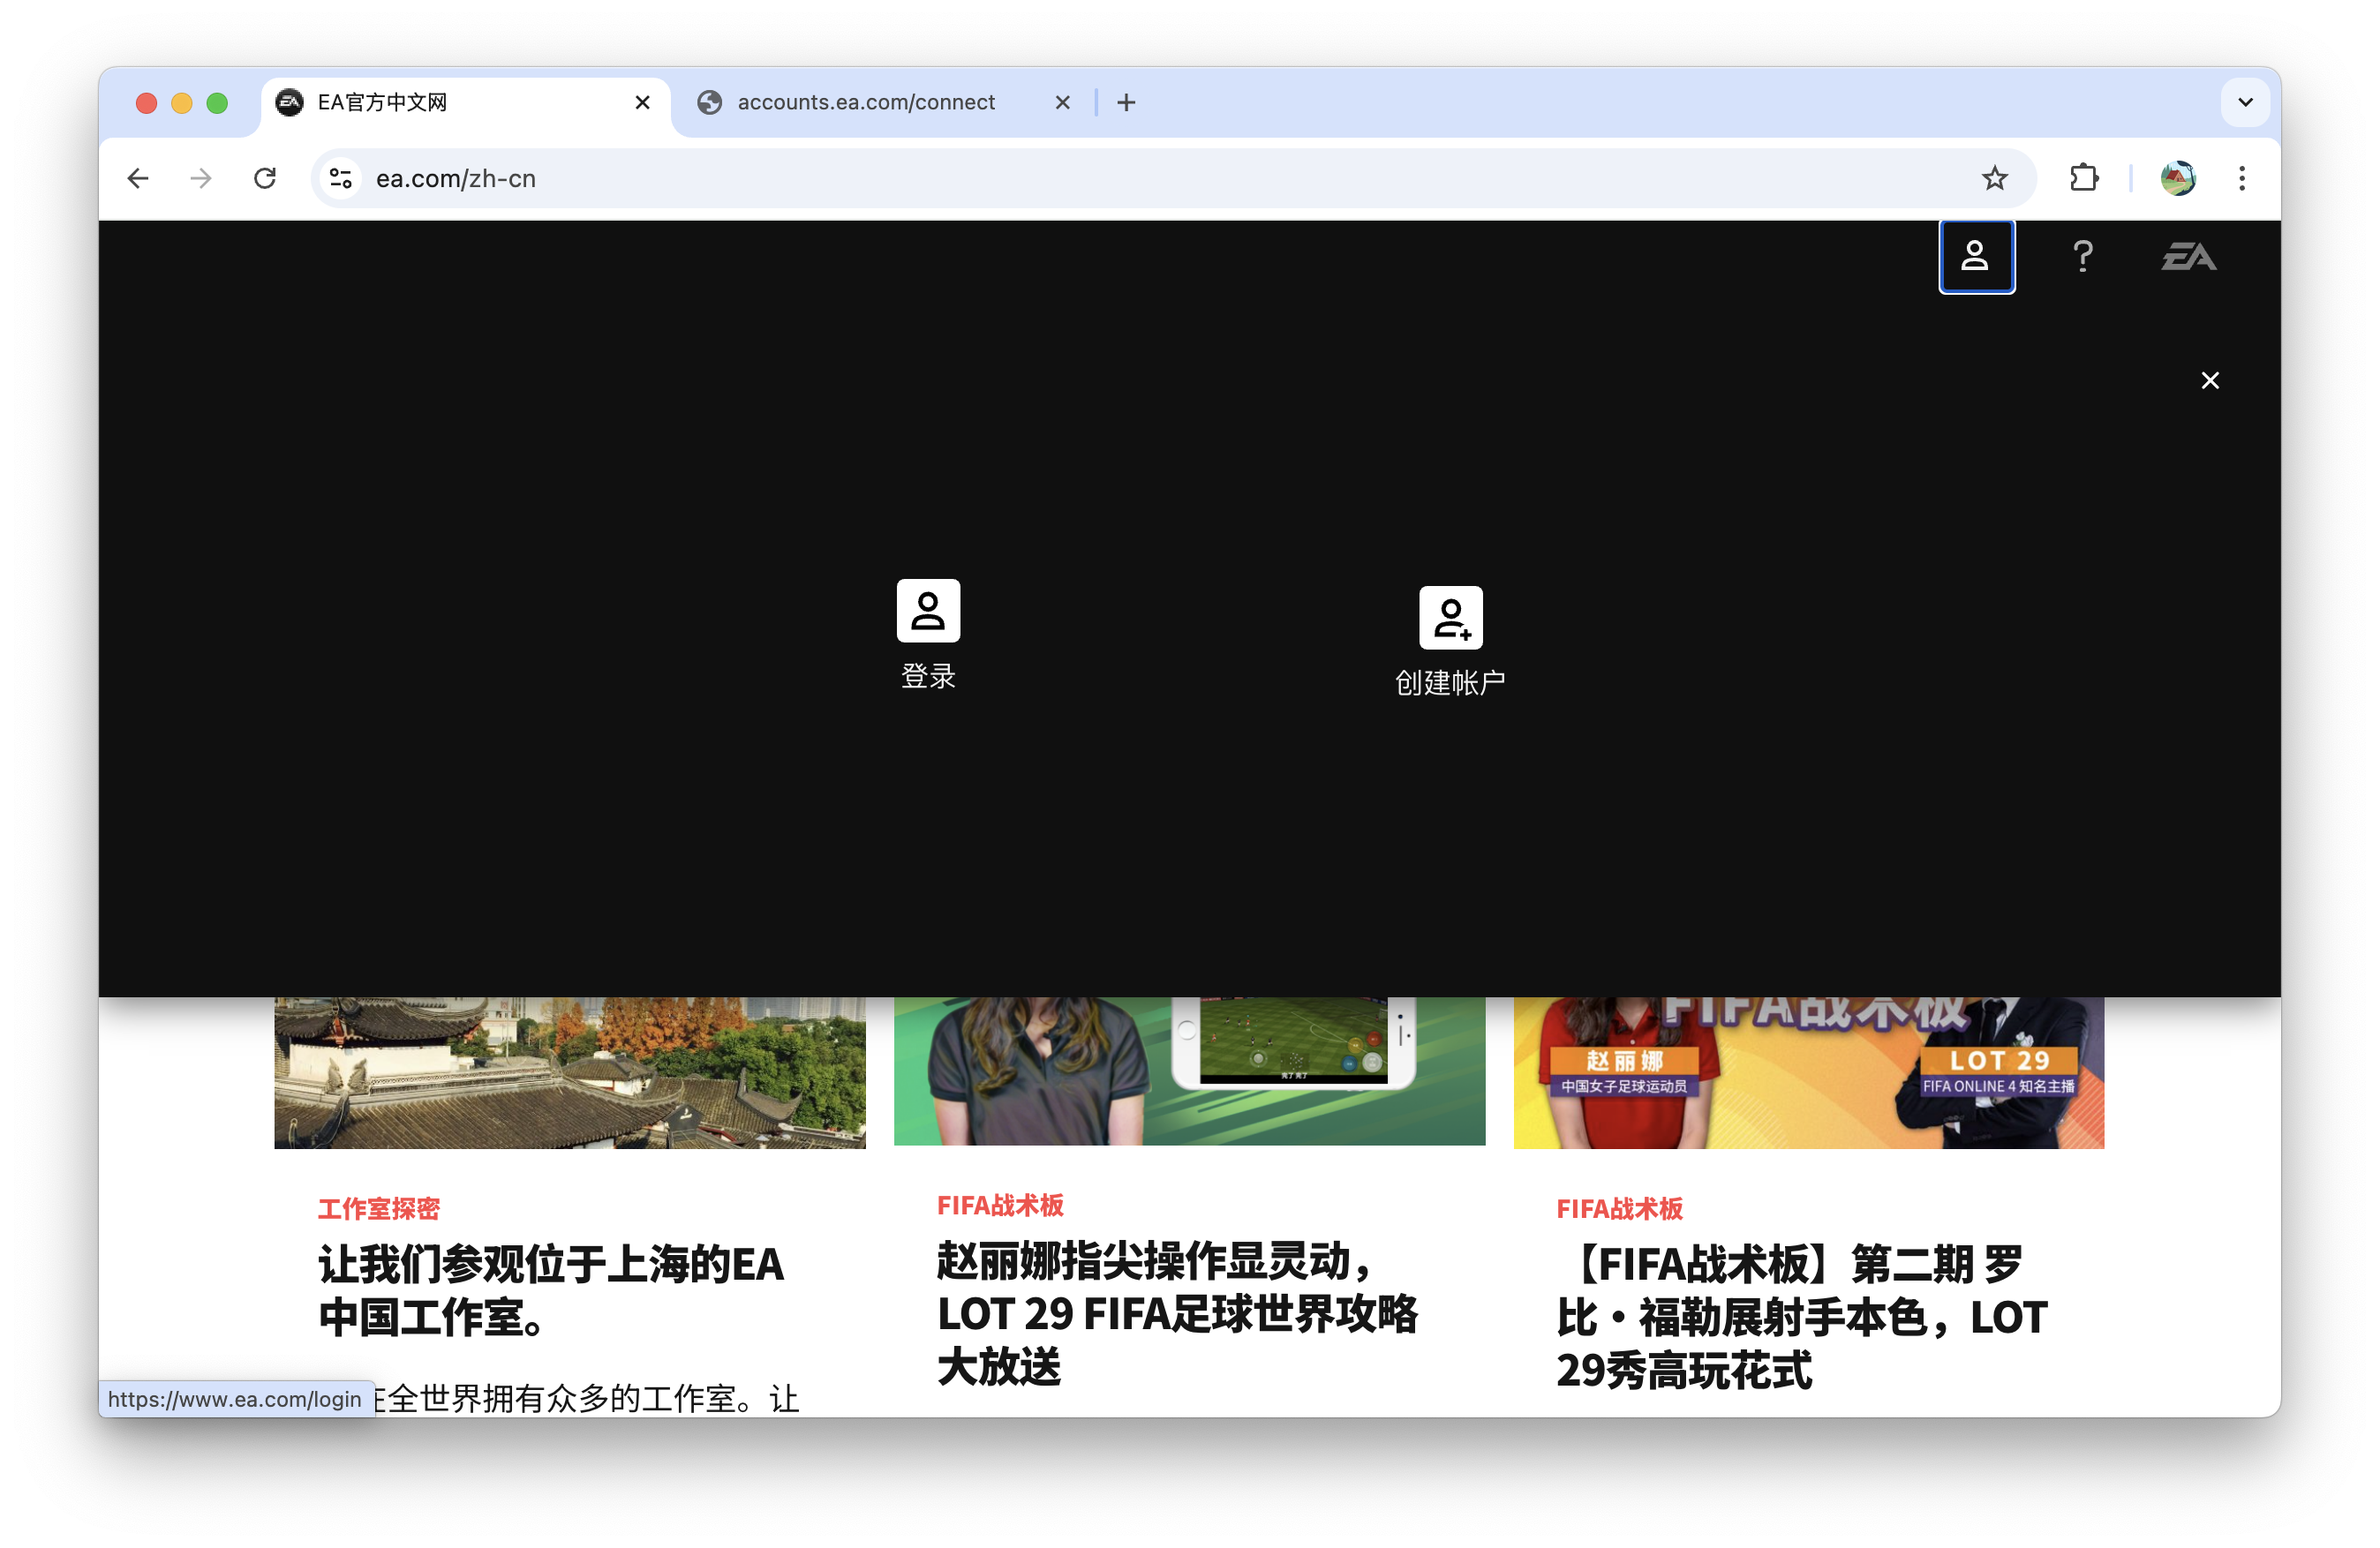This screenshot has width=2380, height=1548.
Task: Open the green FIFA mobile article thumbnail
Action: click(x=1189, y=1071)
